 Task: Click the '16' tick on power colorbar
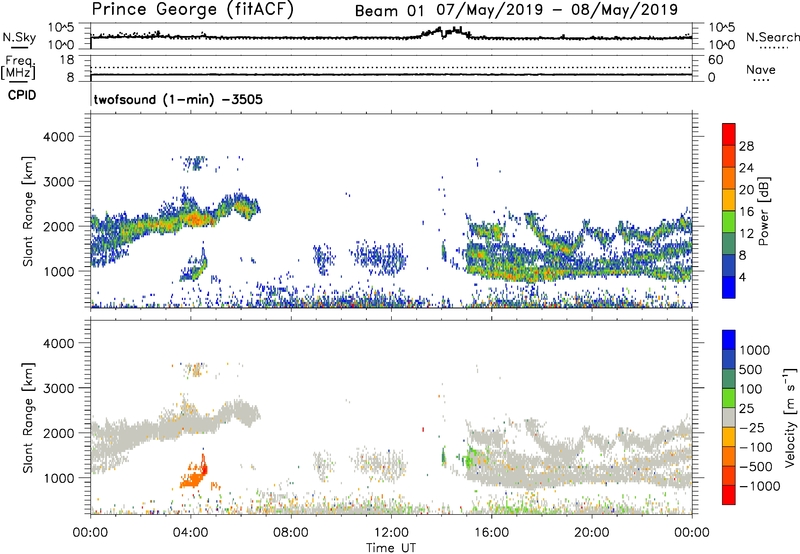click(746, 212)
